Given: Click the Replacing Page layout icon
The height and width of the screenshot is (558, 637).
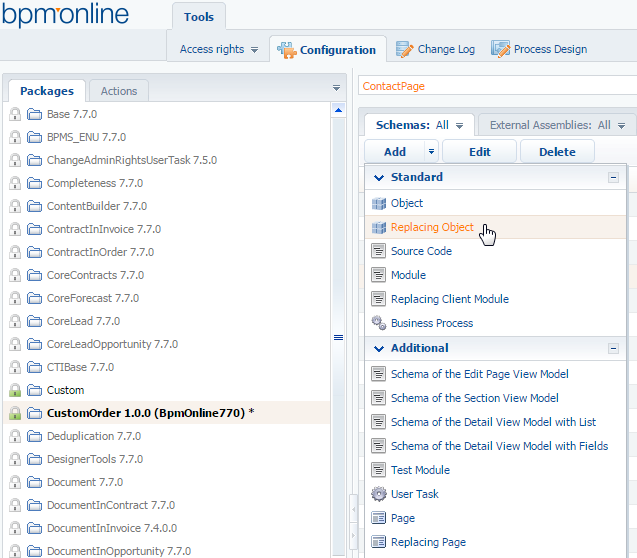Looking at the screenshot, I should coord(379,542).
